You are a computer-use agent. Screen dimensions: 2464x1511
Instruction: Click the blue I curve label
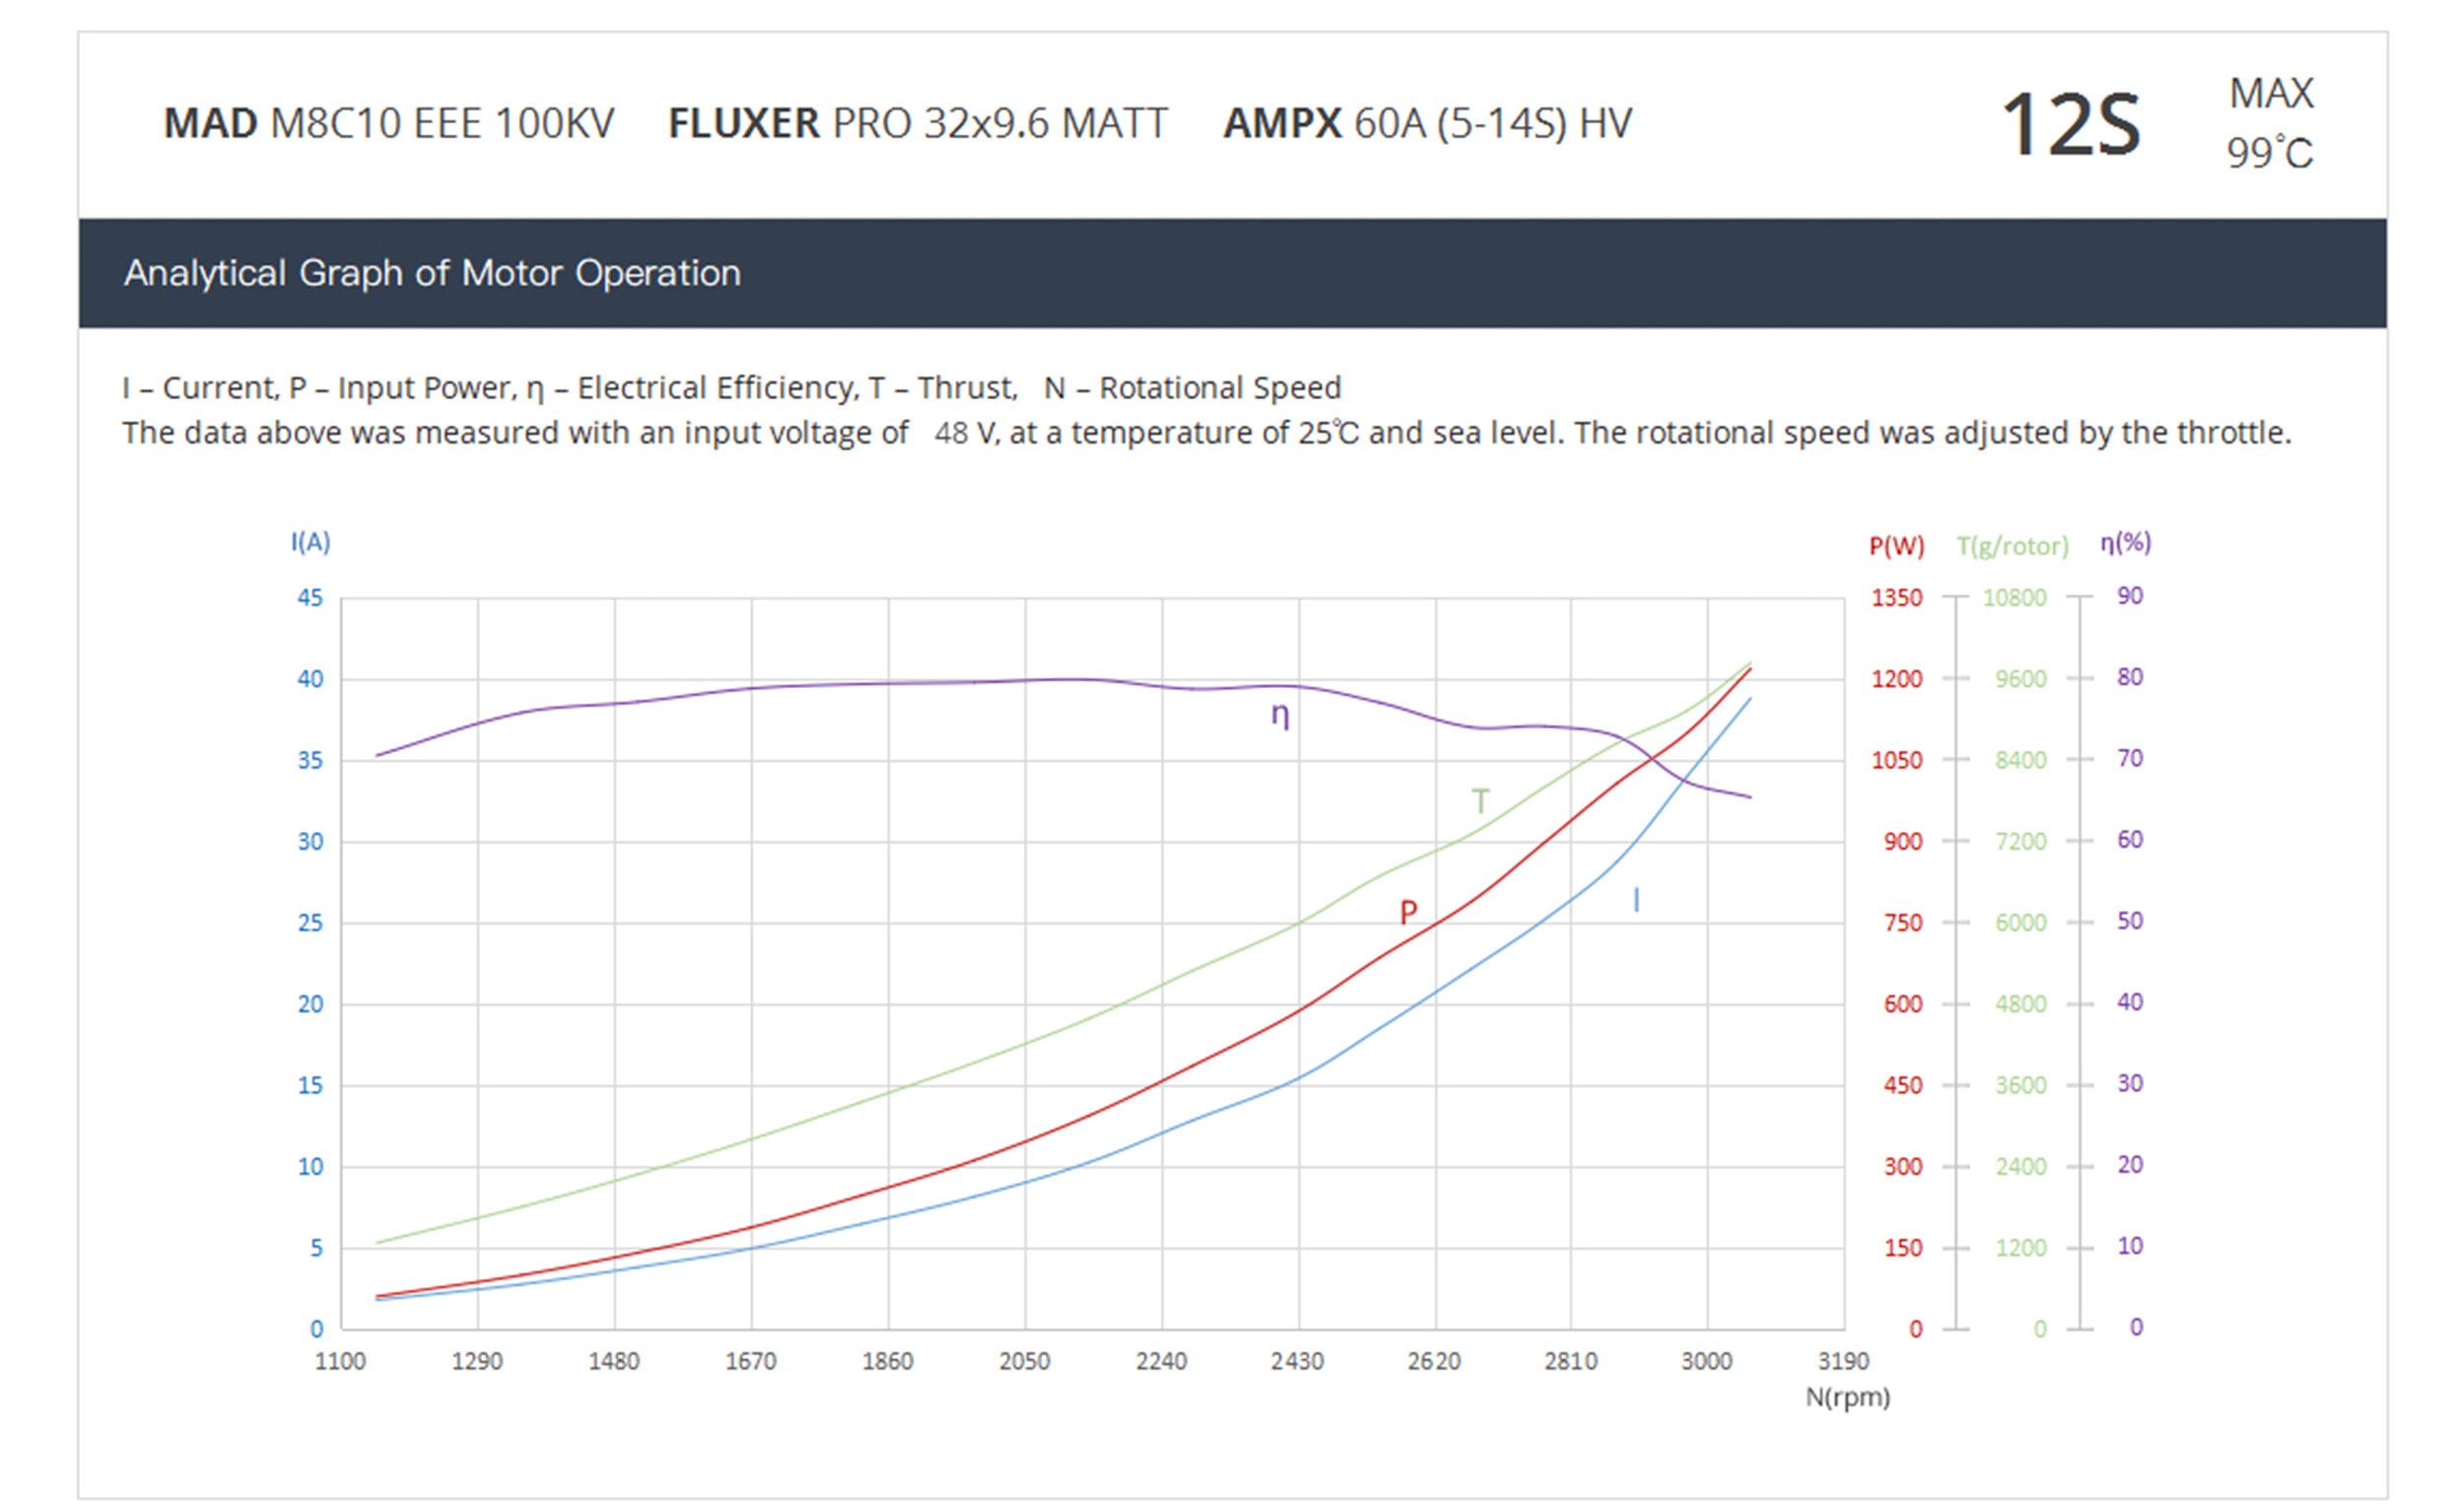click(x=1636, y=901)
